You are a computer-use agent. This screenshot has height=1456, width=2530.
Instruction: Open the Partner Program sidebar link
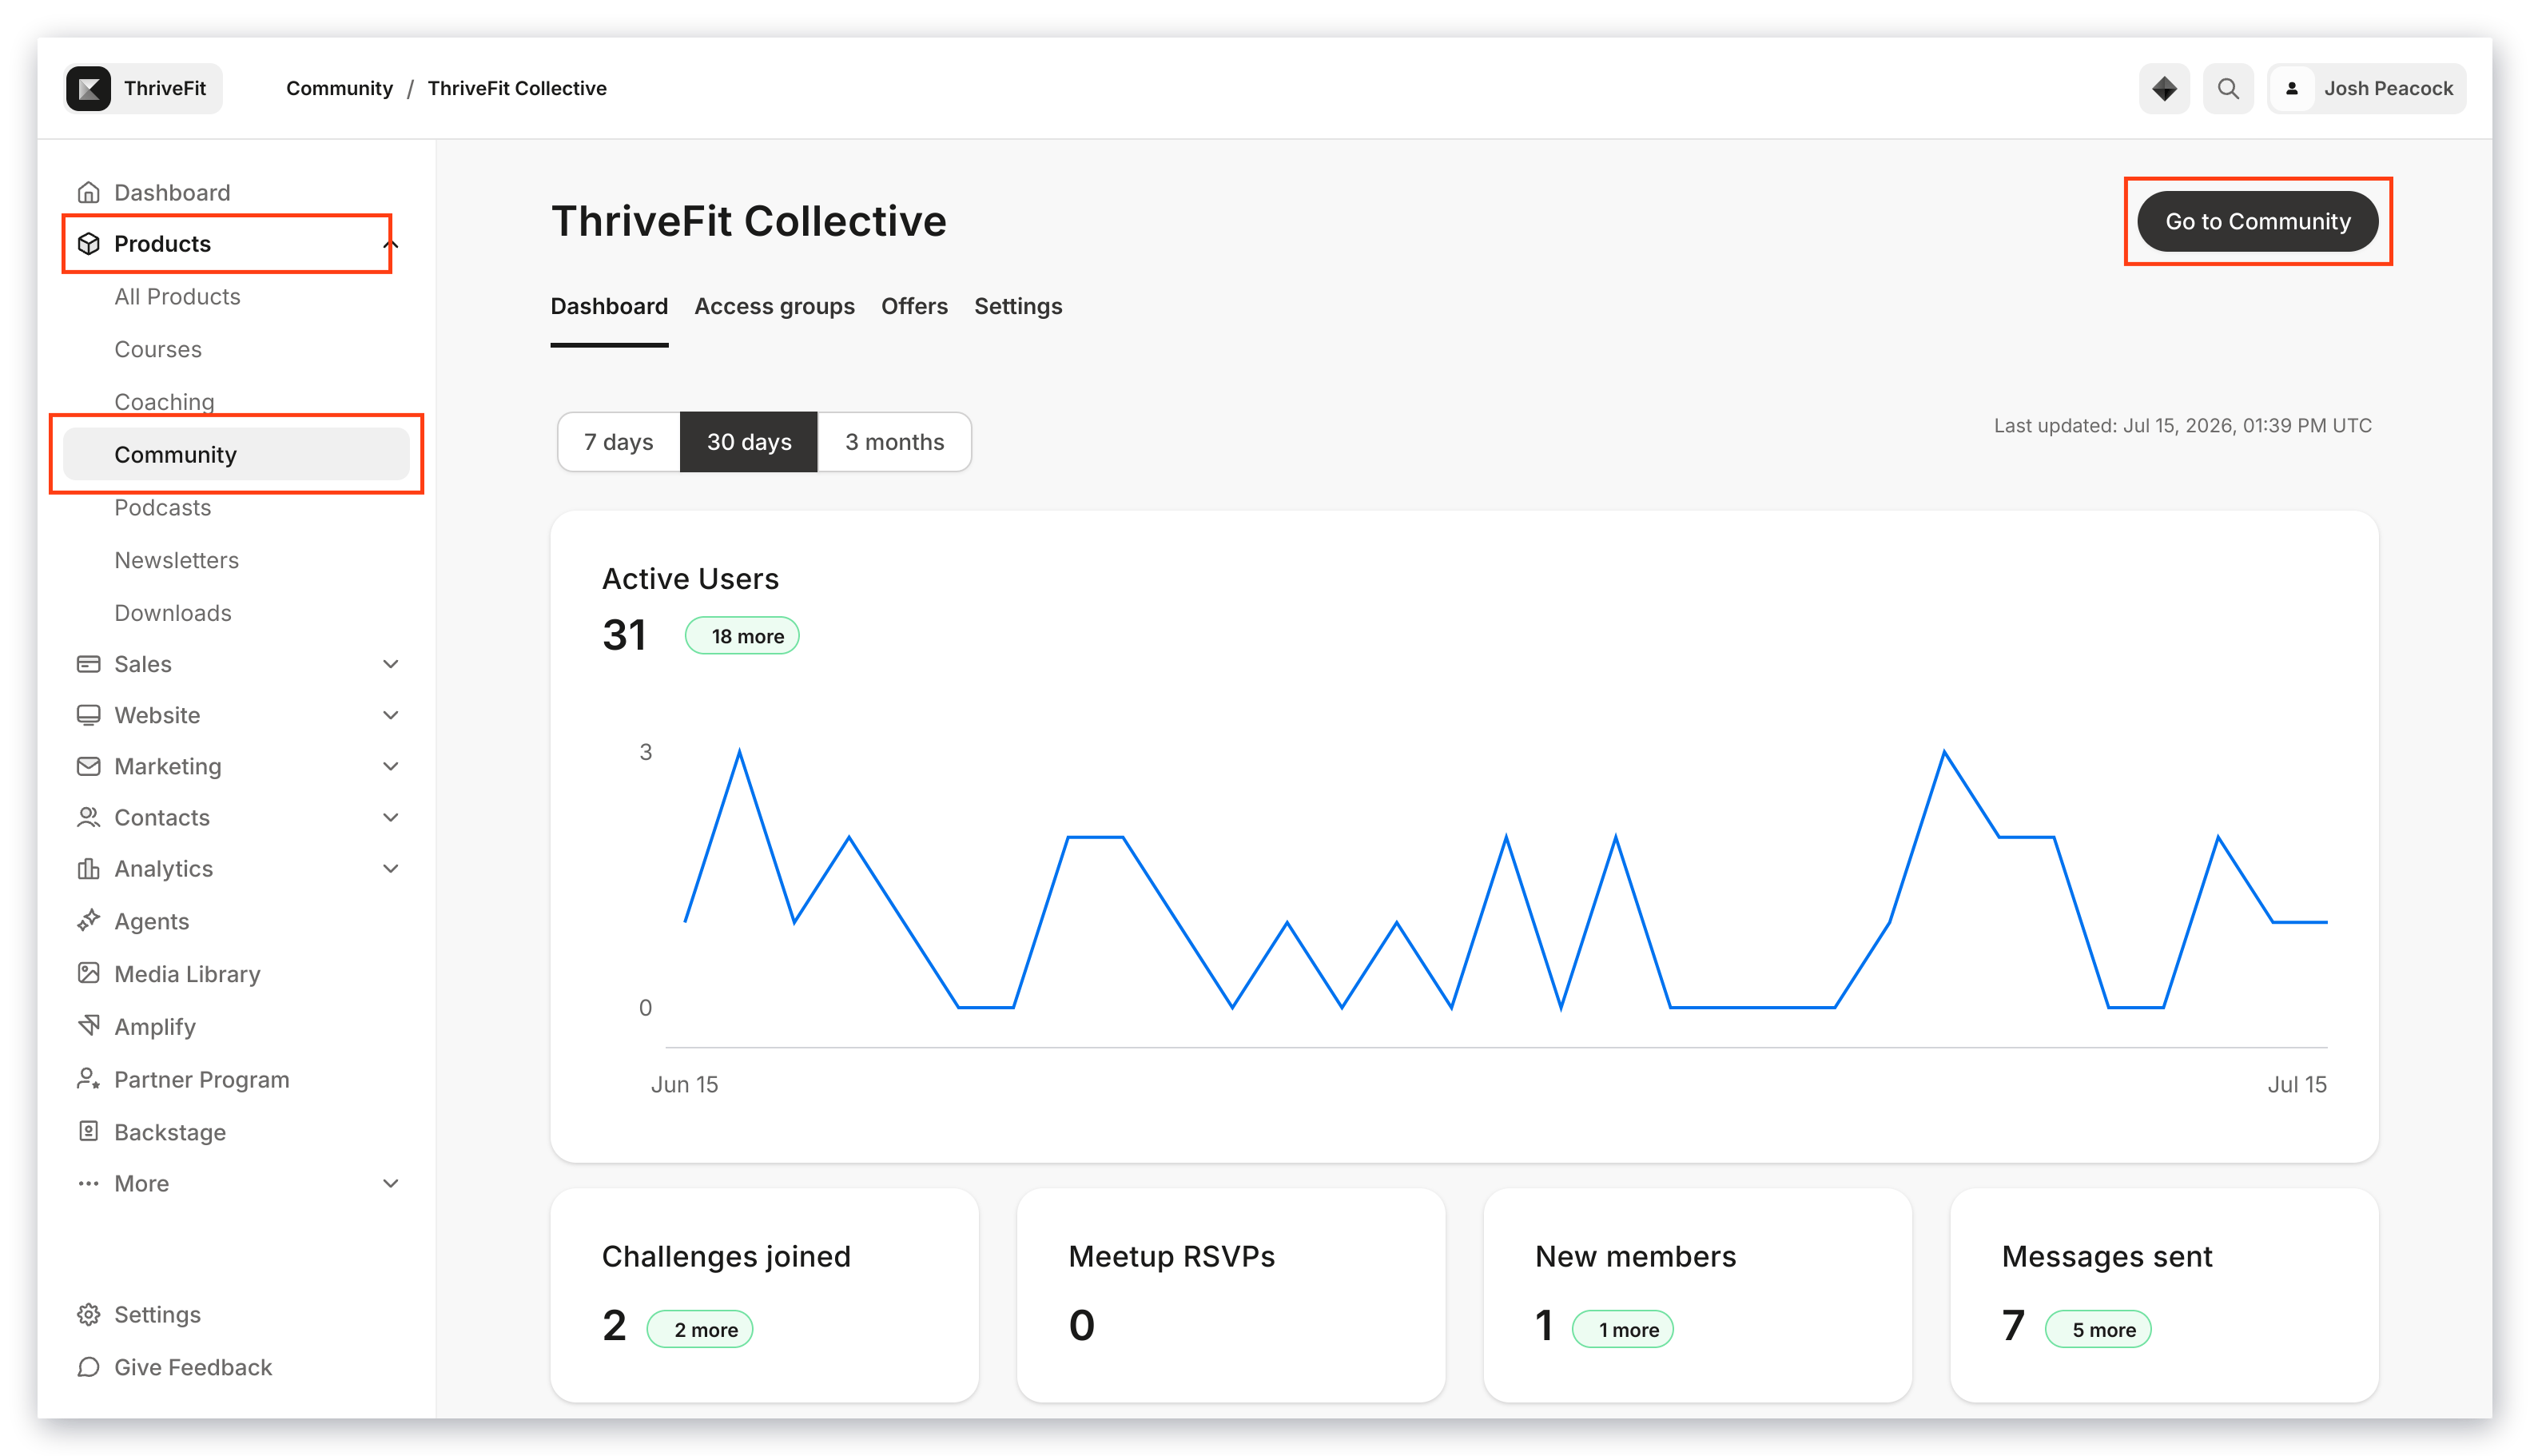(x=201, y=1080)
